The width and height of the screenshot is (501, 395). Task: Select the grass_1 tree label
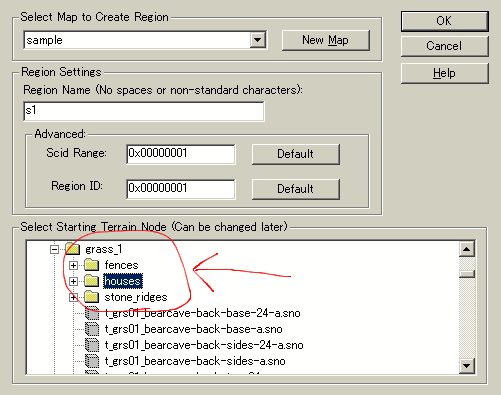click(x=104, y=249)
